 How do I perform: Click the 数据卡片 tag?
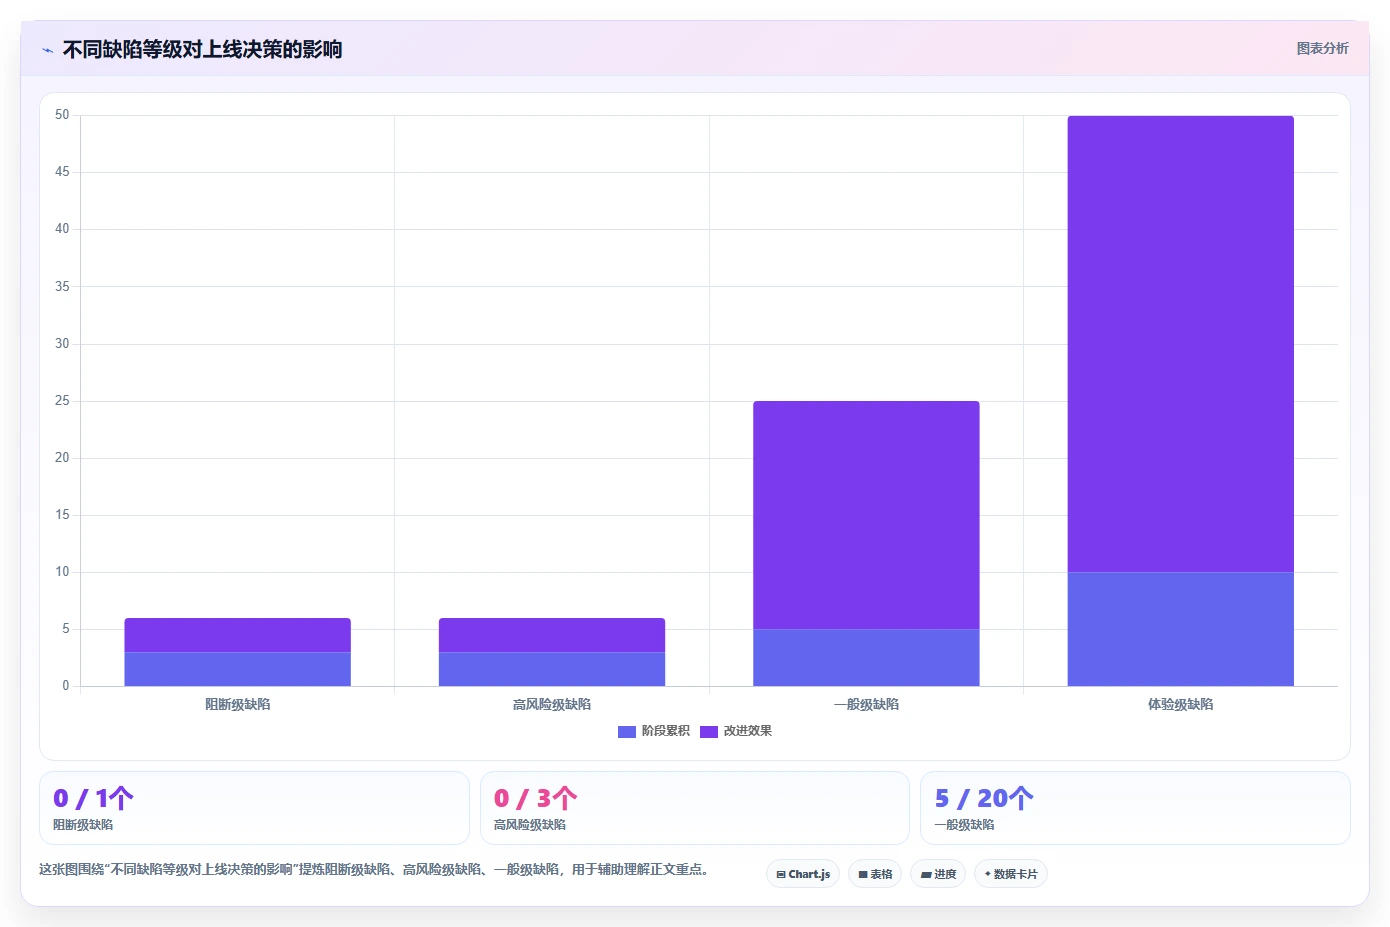point(1011,874)
